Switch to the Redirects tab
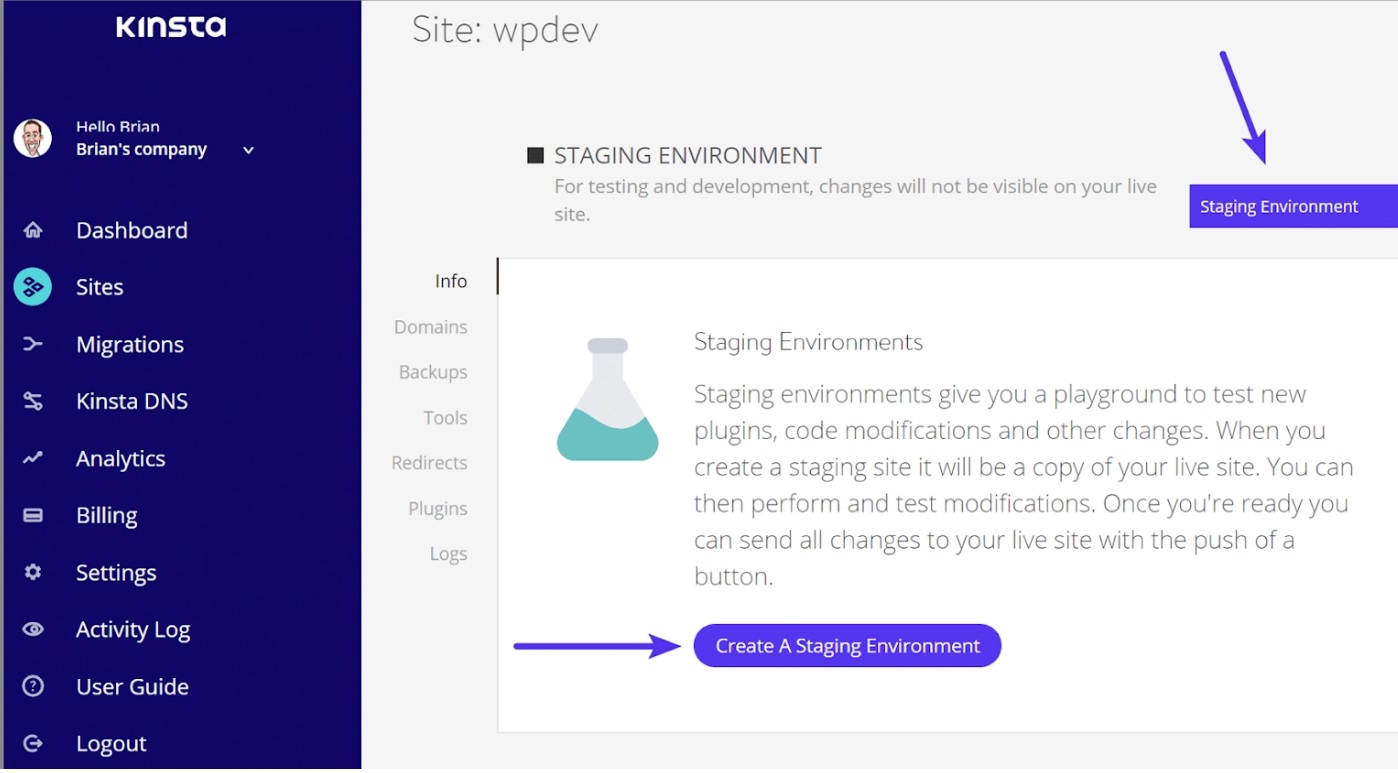 click(429, 463)
